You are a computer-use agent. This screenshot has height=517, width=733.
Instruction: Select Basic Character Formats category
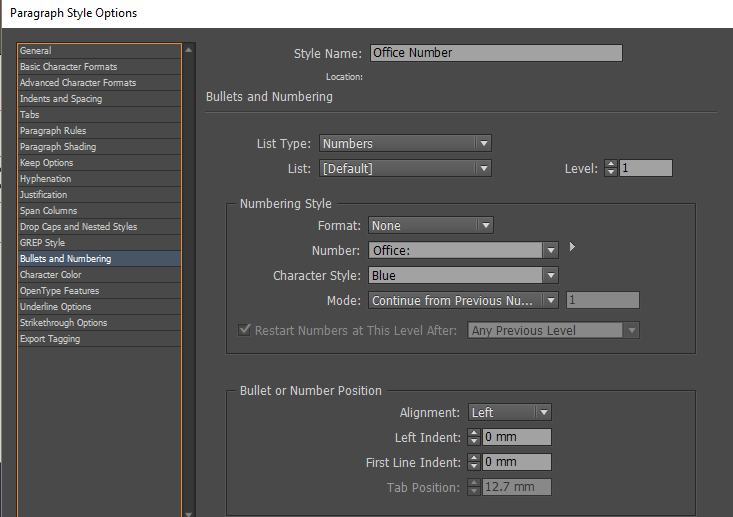pyautogui.click(x=100, y=67)
